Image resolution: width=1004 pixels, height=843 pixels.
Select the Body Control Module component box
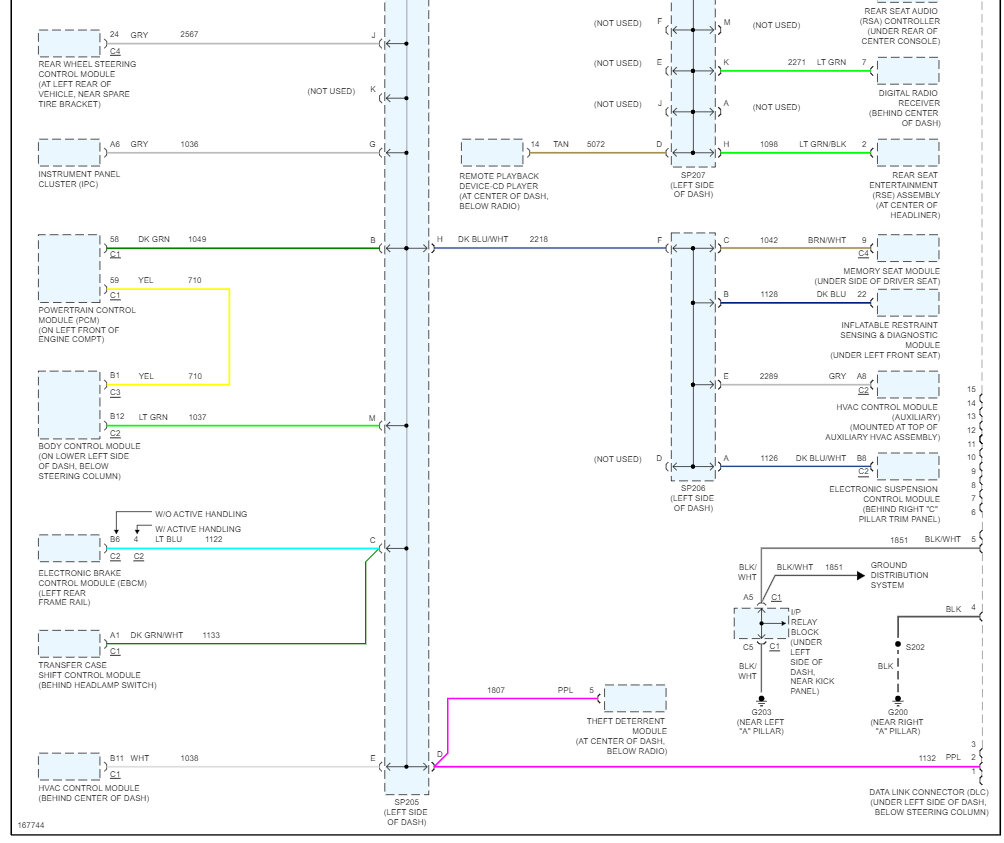(69, 405)
